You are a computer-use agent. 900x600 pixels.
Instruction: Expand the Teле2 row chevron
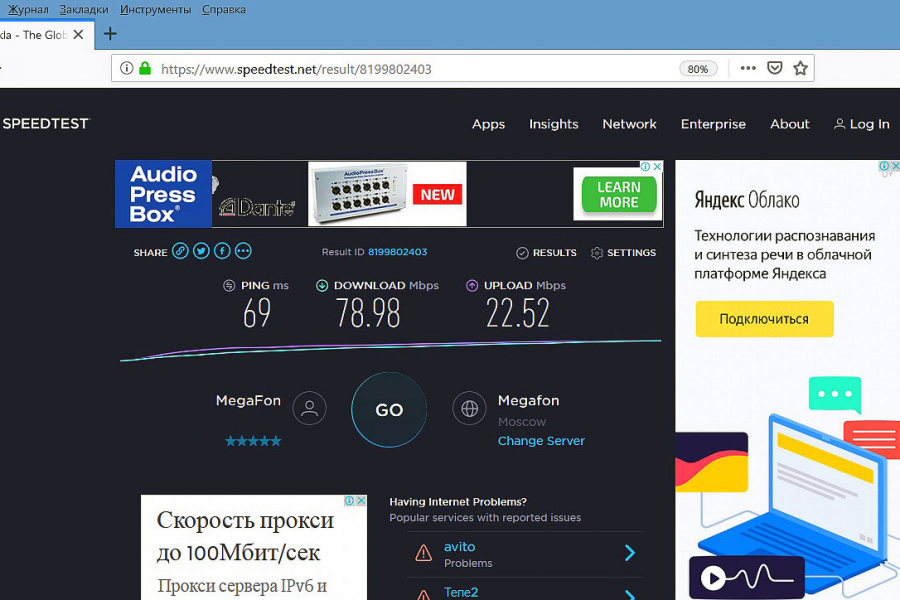point(630,594)
